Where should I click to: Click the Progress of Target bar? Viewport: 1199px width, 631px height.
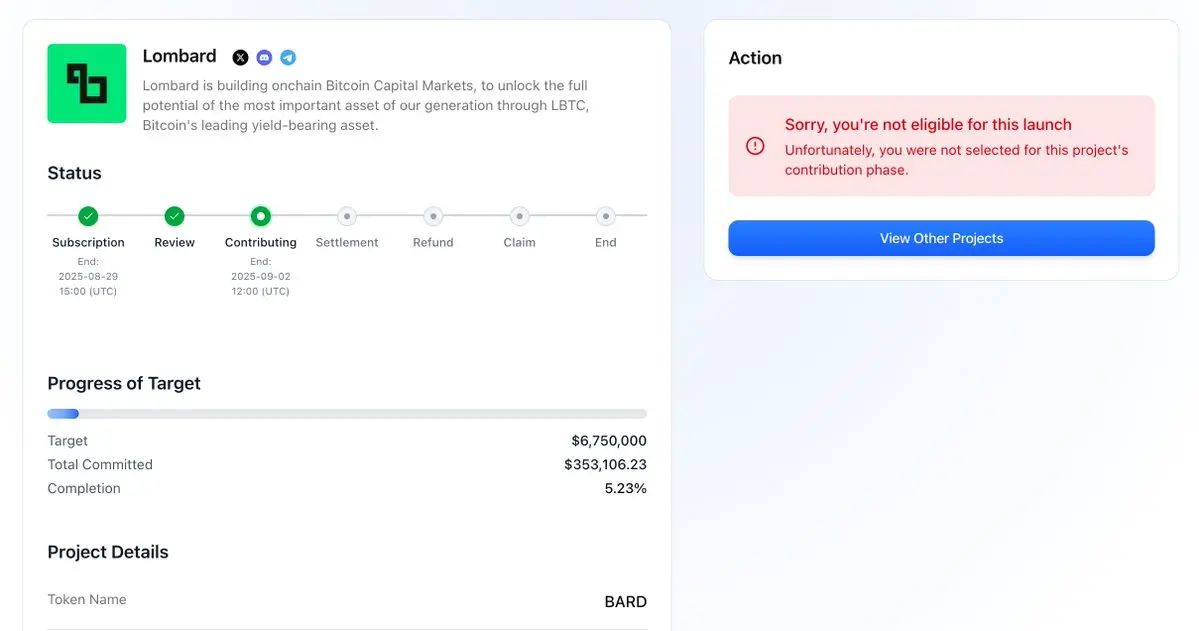(347, 414)
